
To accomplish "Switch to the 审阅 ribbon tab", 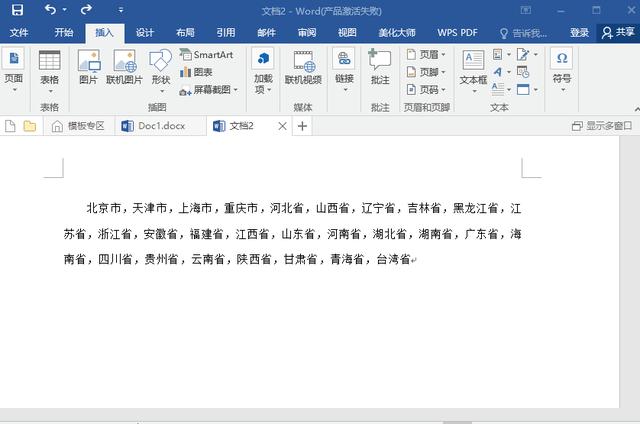I will (x=307, y=33).
